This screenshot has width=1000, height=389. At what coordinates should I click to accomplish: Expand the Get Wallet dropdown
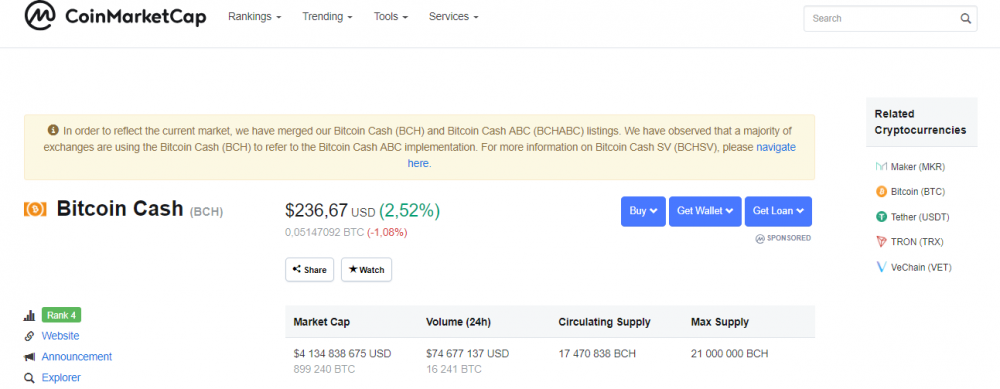point(705,211)
